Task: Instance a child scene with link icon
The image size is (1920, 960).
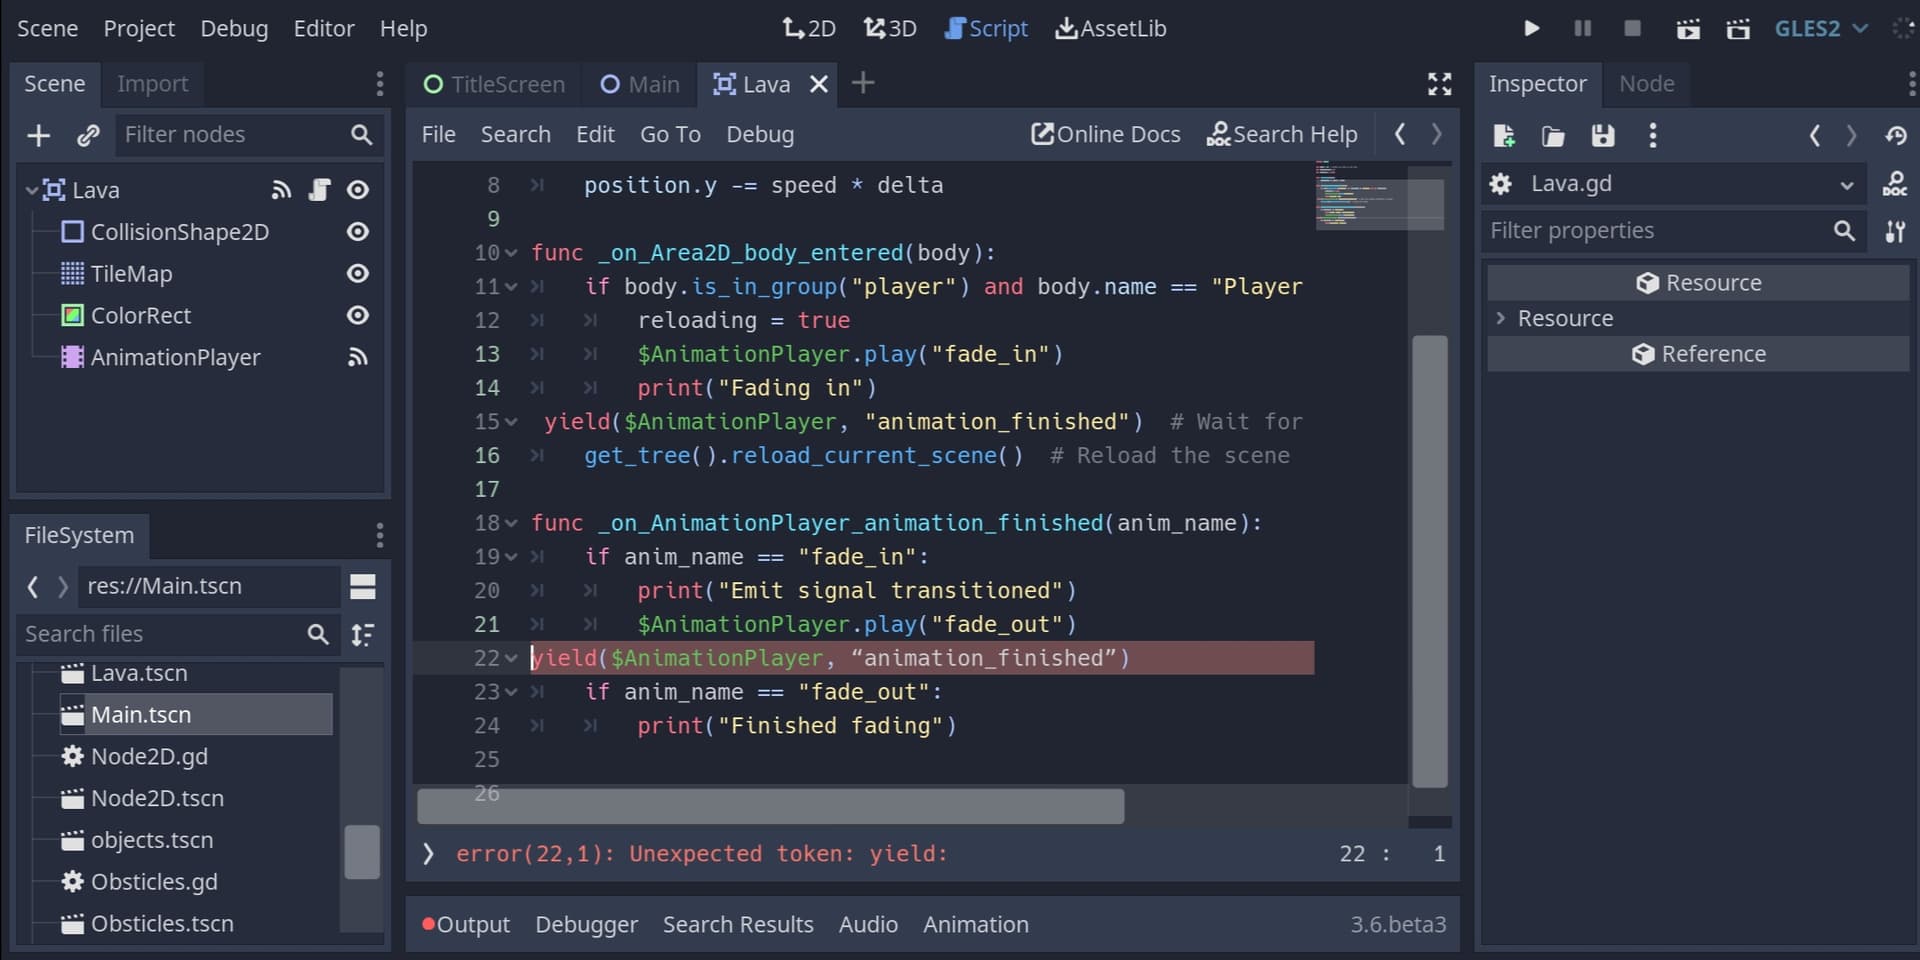Action: (88, 135)
